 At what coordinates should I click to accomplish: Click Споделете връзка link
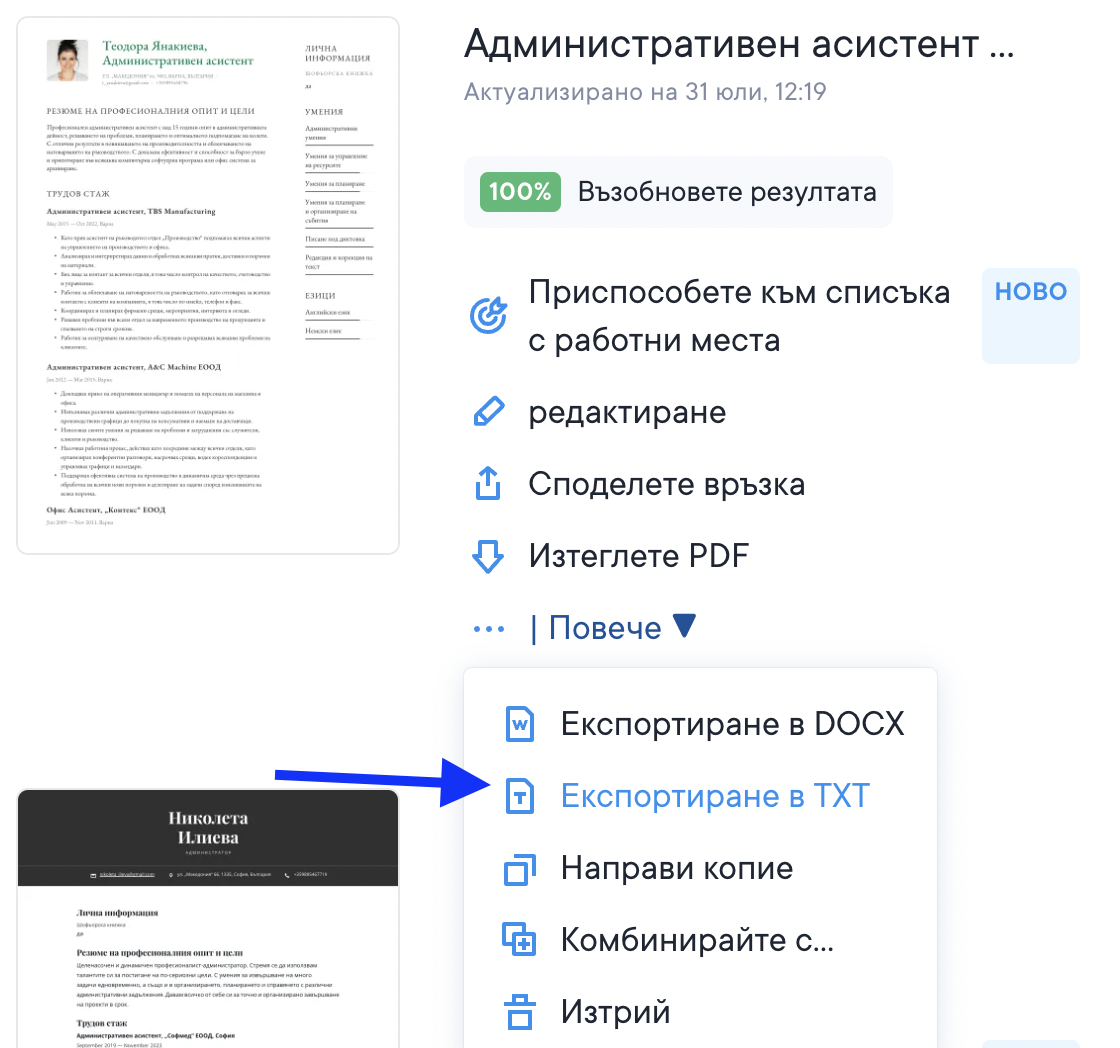(x=666, y=485)
